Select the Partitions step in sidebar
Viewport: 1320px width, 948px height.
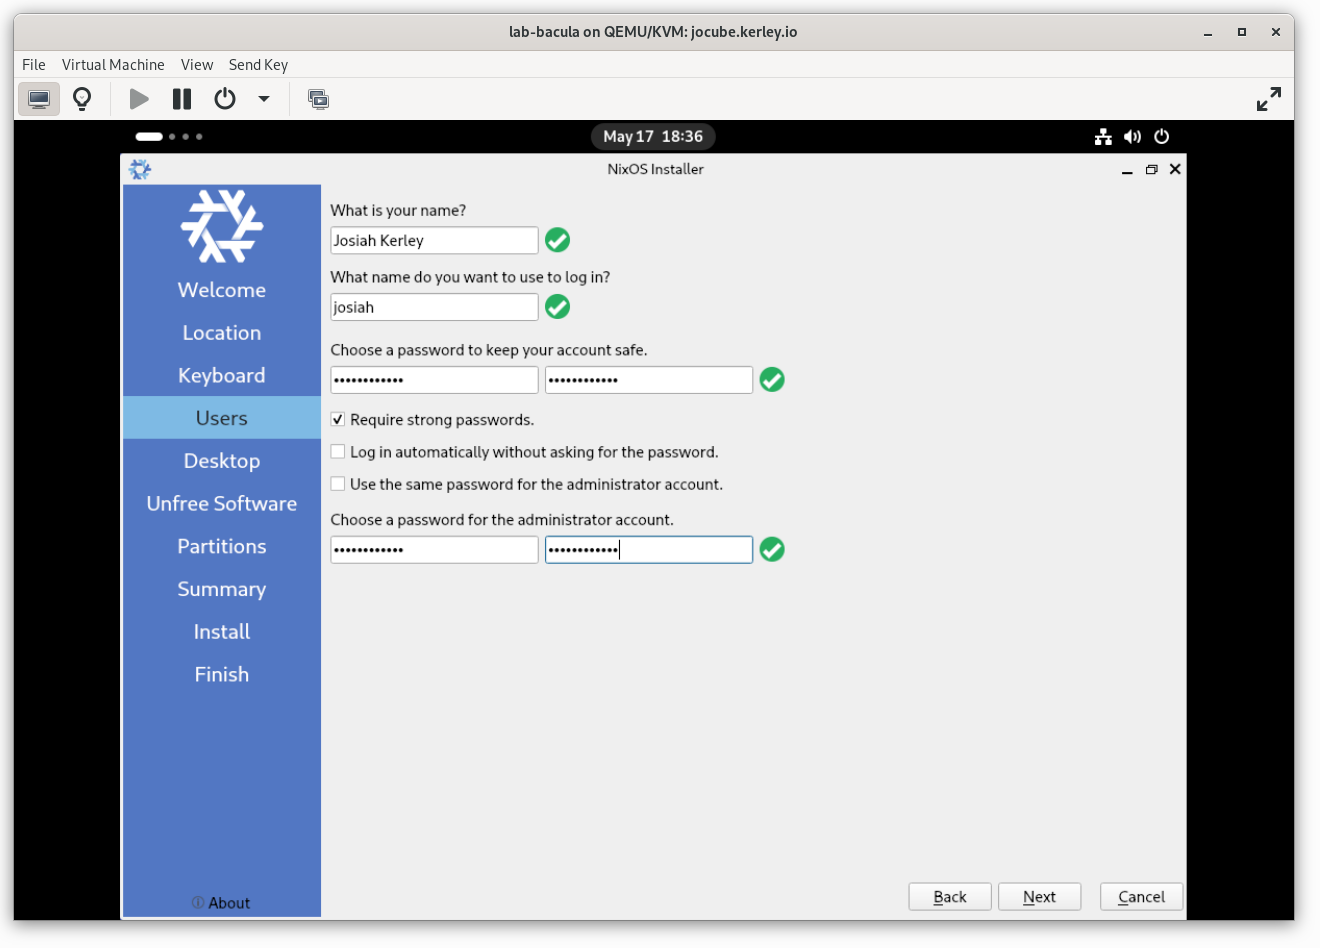[222, 547]
